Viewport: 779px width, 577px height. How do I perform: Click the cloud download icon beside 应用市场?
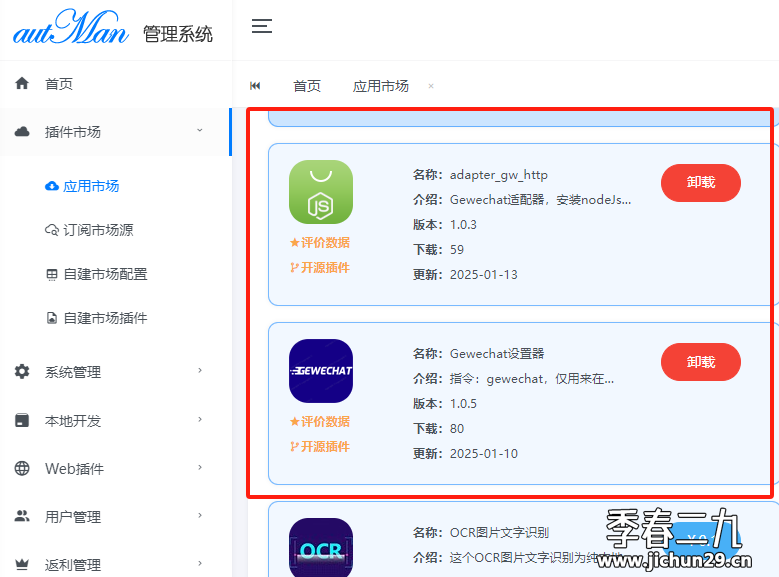point(52,186)
